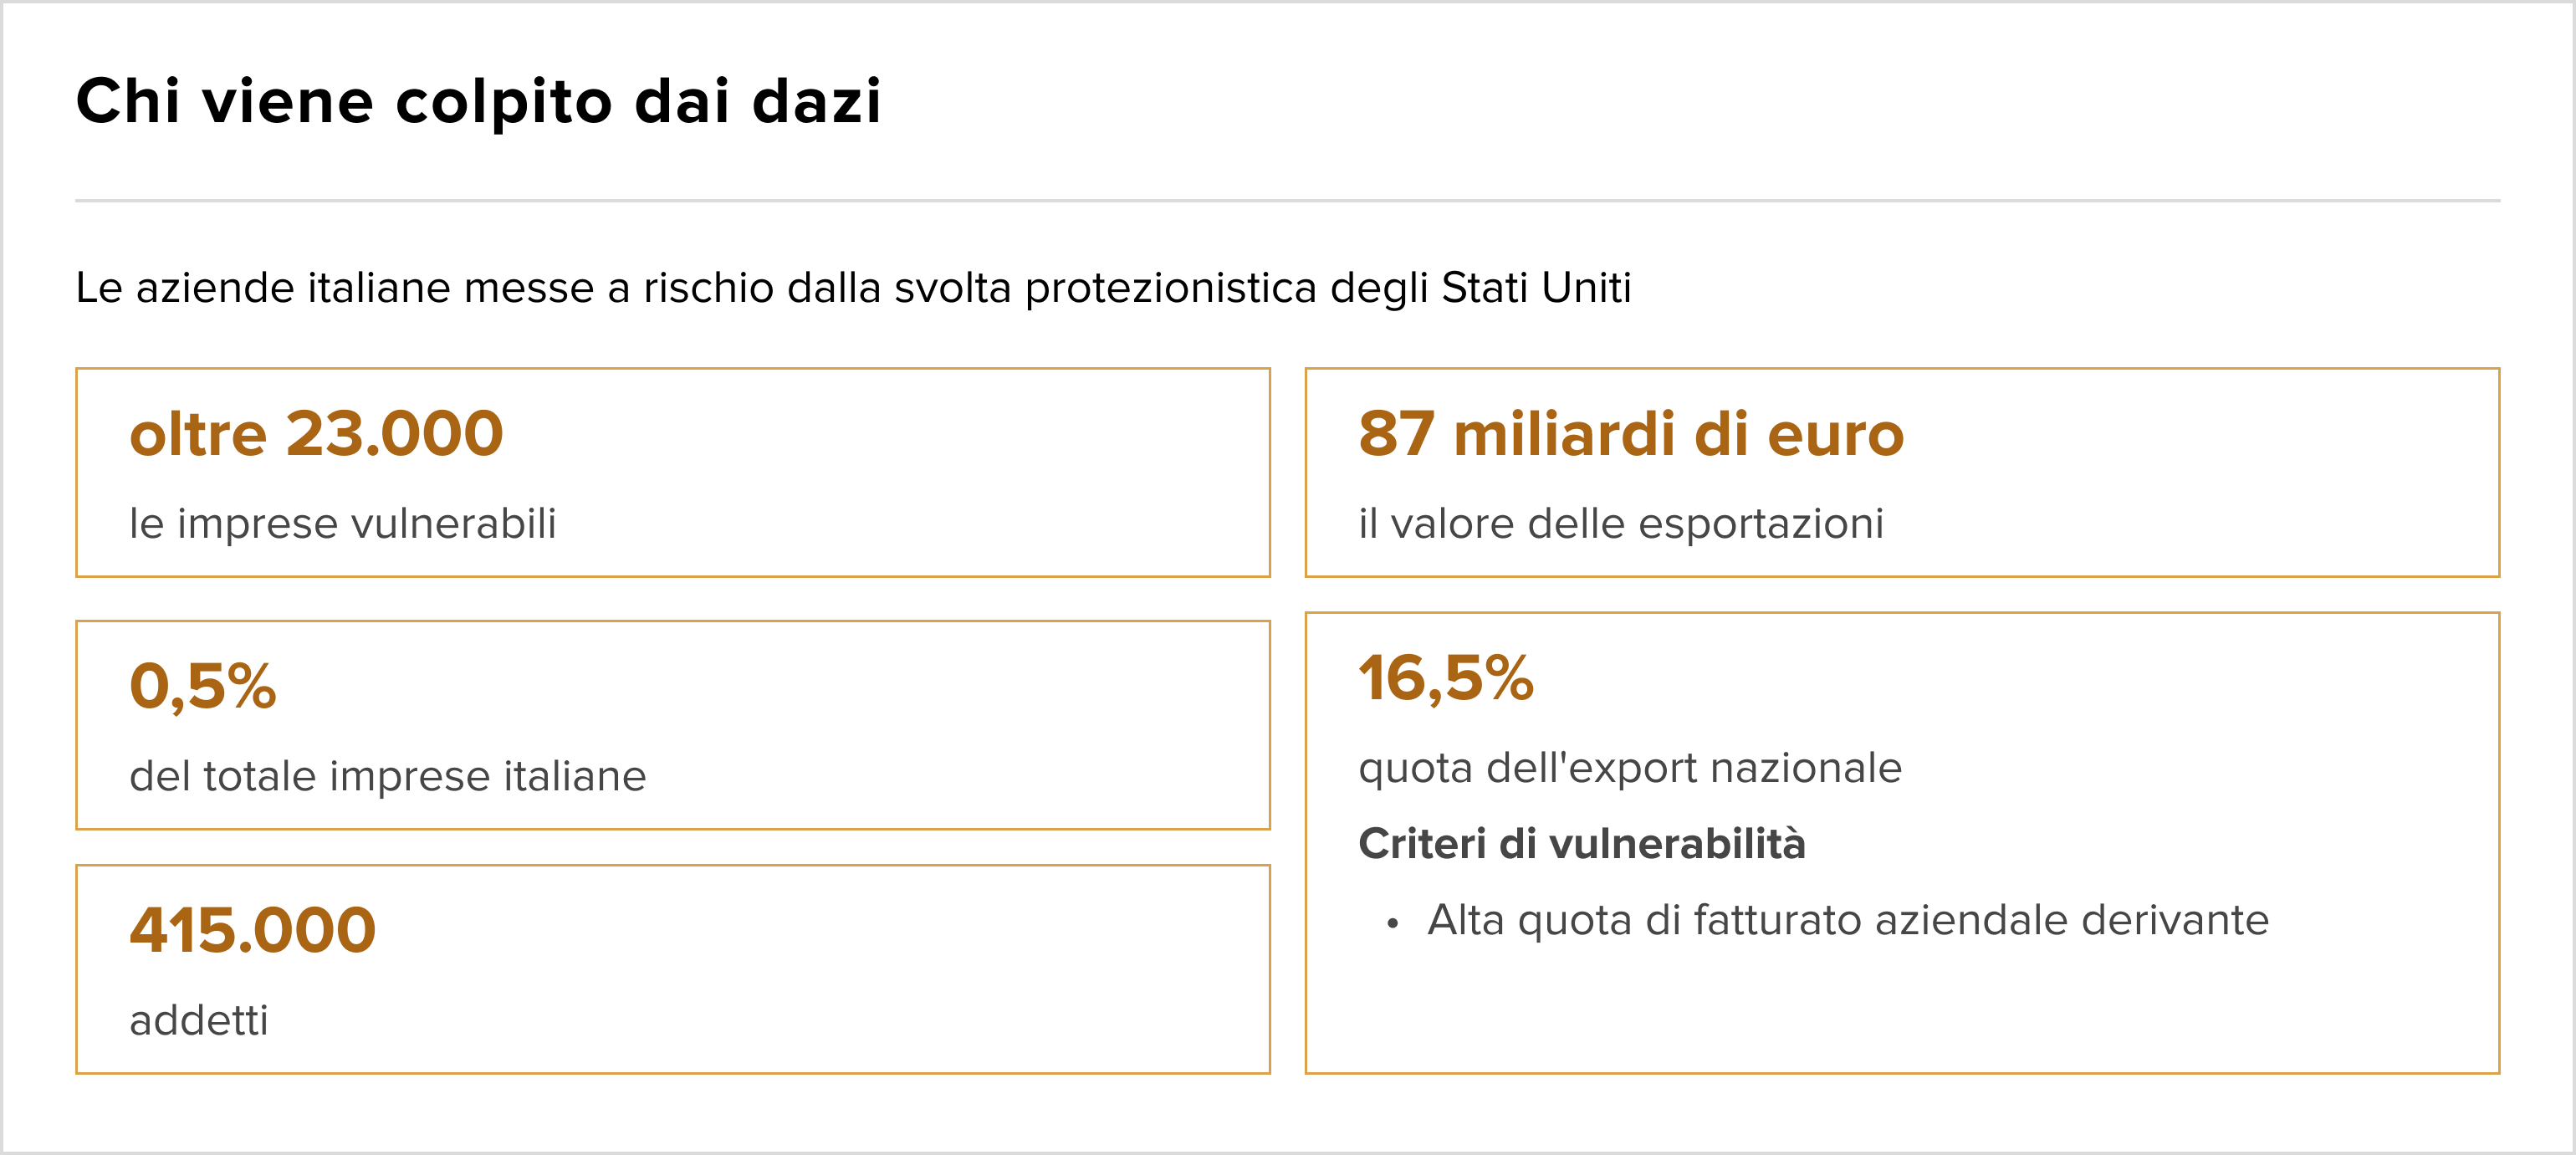This screenshot has width=2576, height=1155.
Task: Click the 'Criteri di vulnerabilità' heading
Action: 1582,844
